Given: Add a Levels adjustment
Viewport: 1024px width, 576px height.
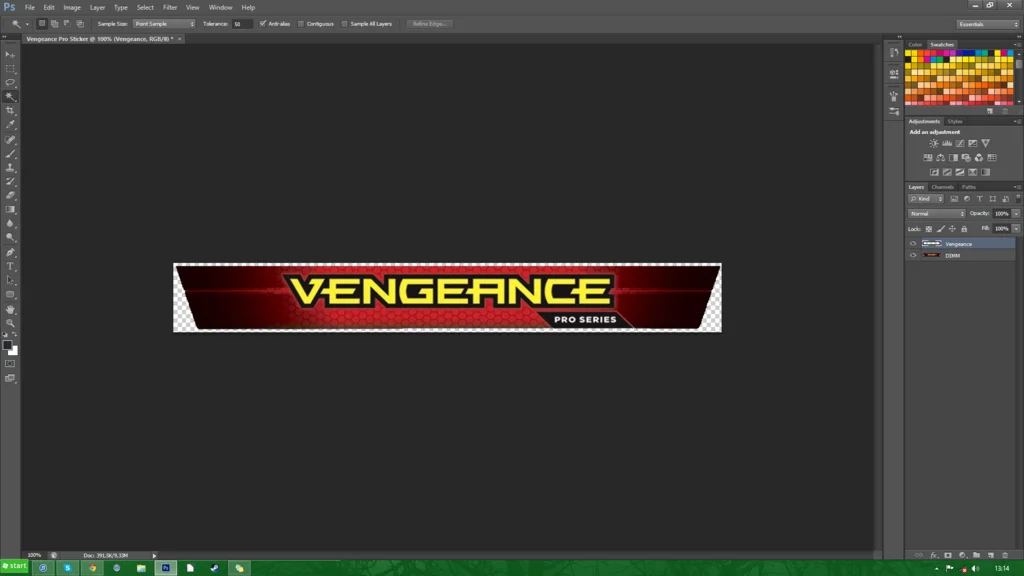Looking at the screenshot, I should coord(947,143).
